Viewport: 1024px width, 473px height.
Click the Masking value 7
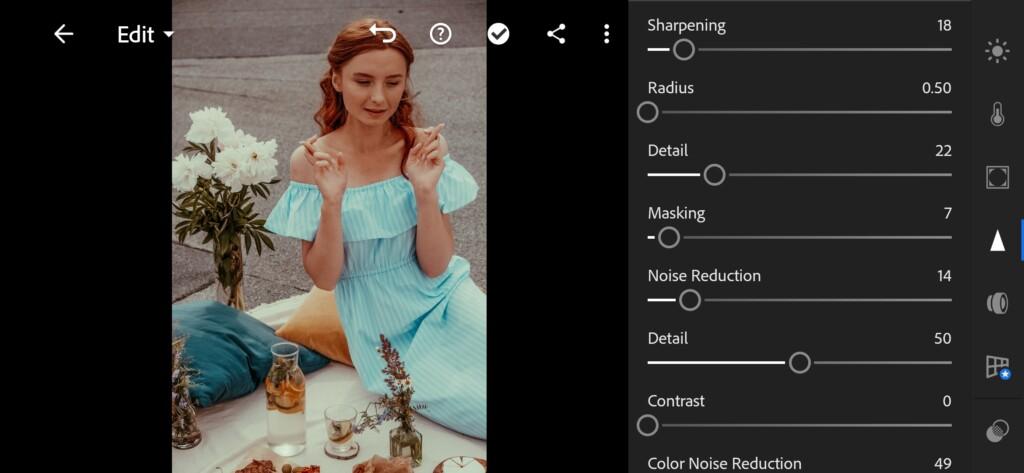(x=948, y=214)
